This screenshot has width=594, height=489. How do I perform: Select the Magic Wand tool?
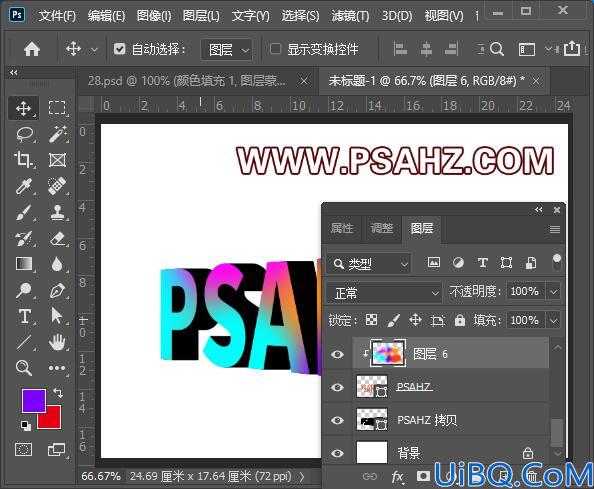tap(58, 134)
